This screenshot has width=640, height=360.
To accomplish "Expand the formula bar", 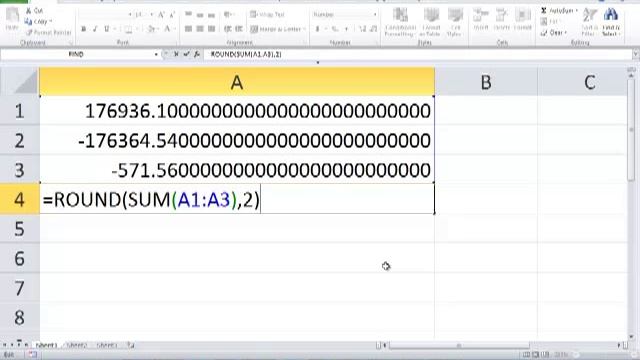I will 636,54.
